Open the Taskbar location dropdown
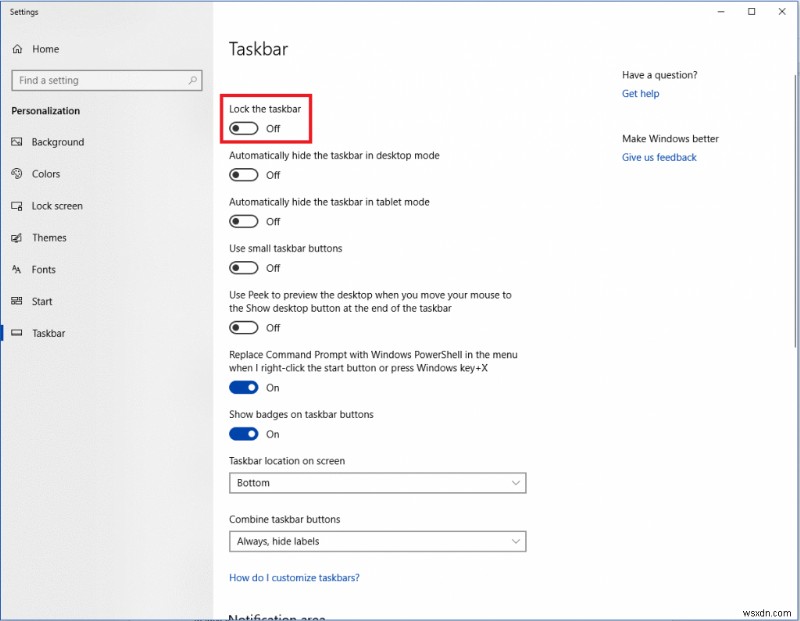The height and width of the screenshot is (621, 800). point(378,483)
